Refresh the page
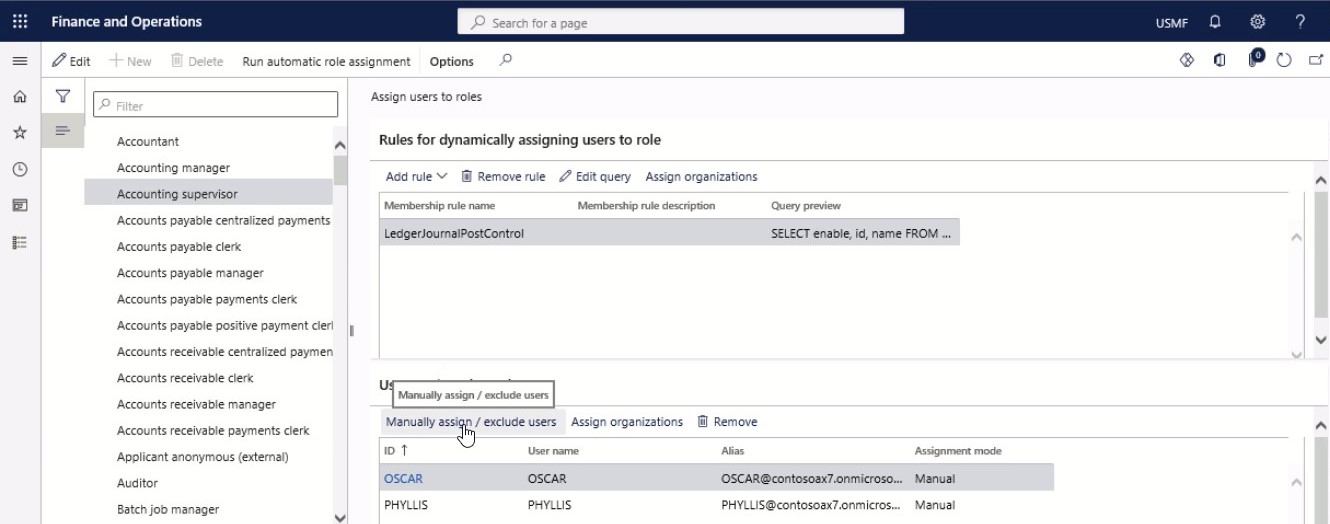The width and height of the screenshot is (1330, 524). pos(1285,61)
